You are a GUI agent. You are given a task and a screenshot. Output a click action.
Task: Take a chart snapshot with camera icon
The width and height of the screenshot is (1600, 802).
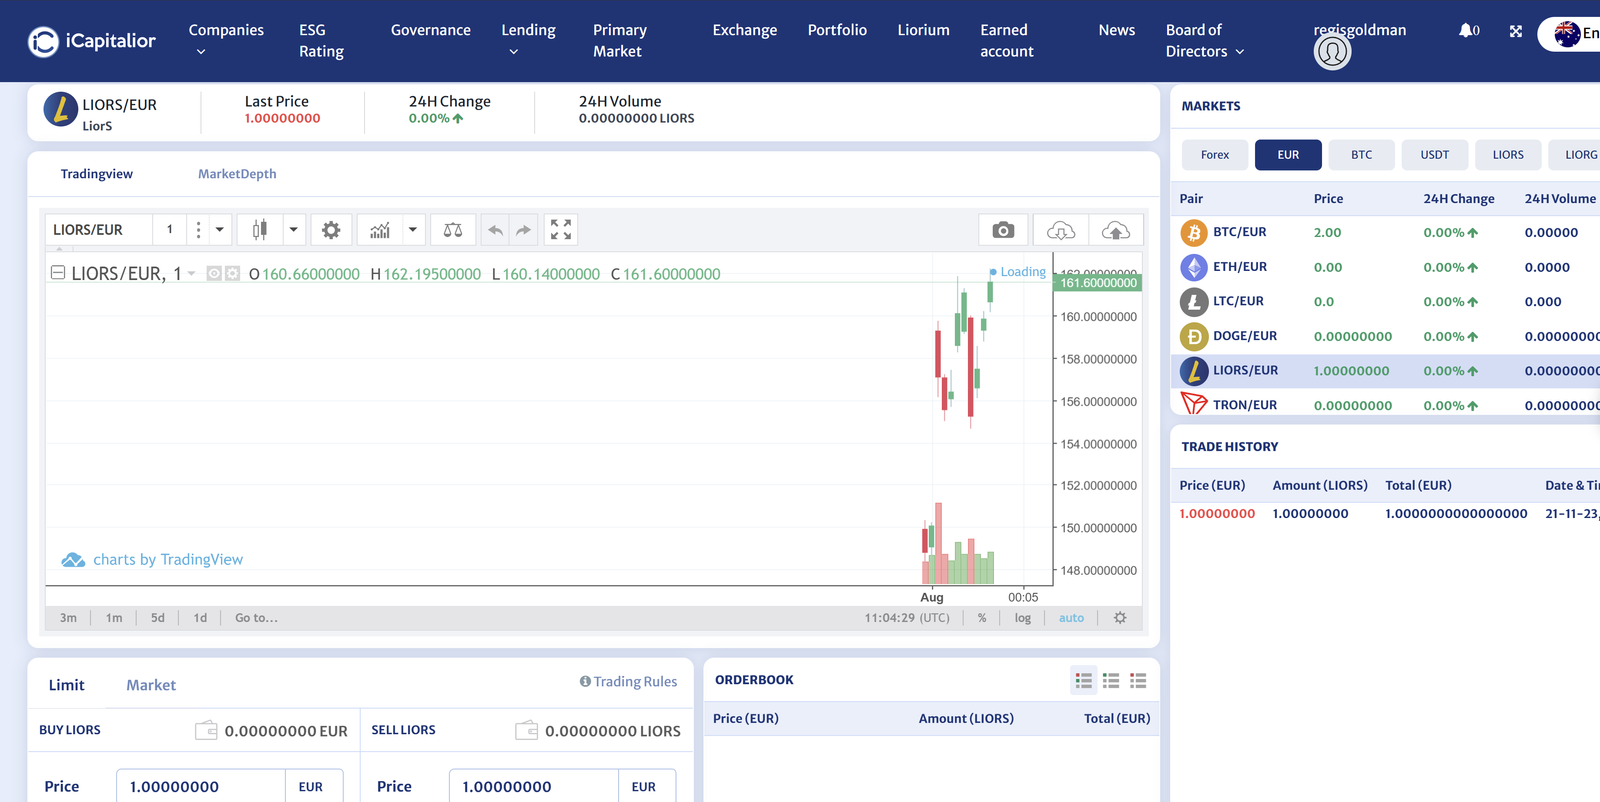click(1003, 230)
